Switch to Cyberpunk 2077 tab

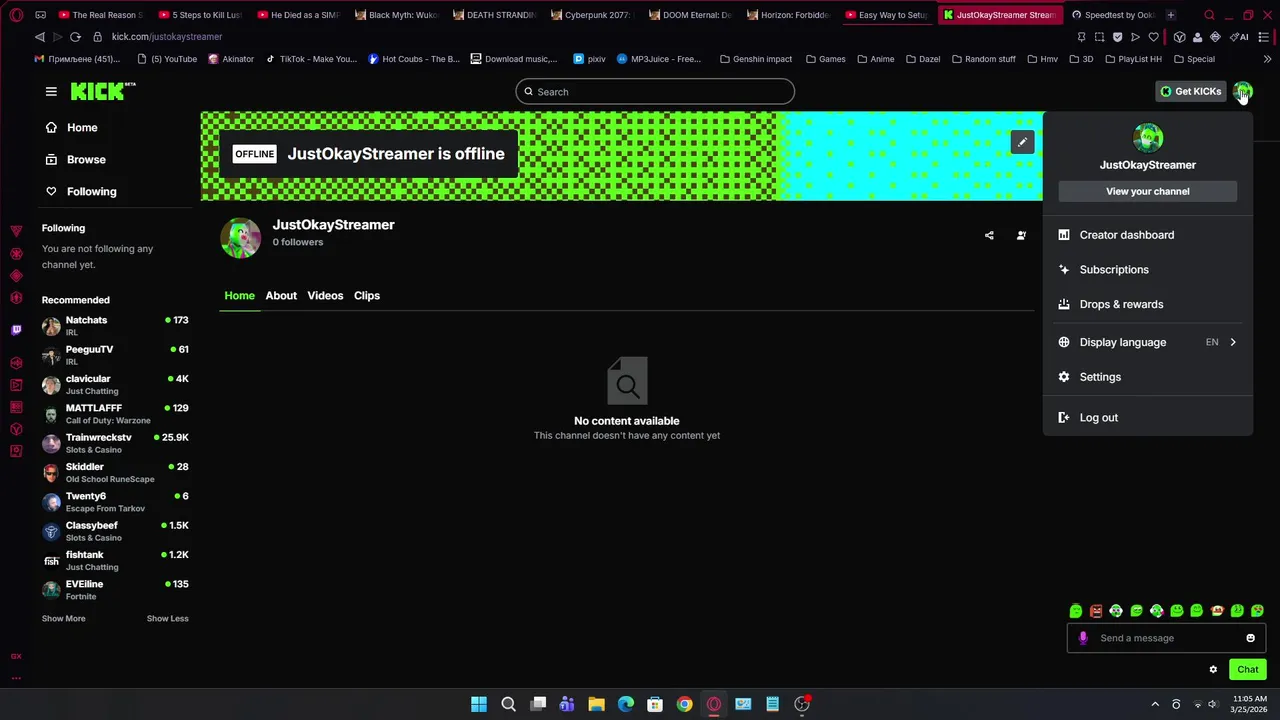point(593,15)
